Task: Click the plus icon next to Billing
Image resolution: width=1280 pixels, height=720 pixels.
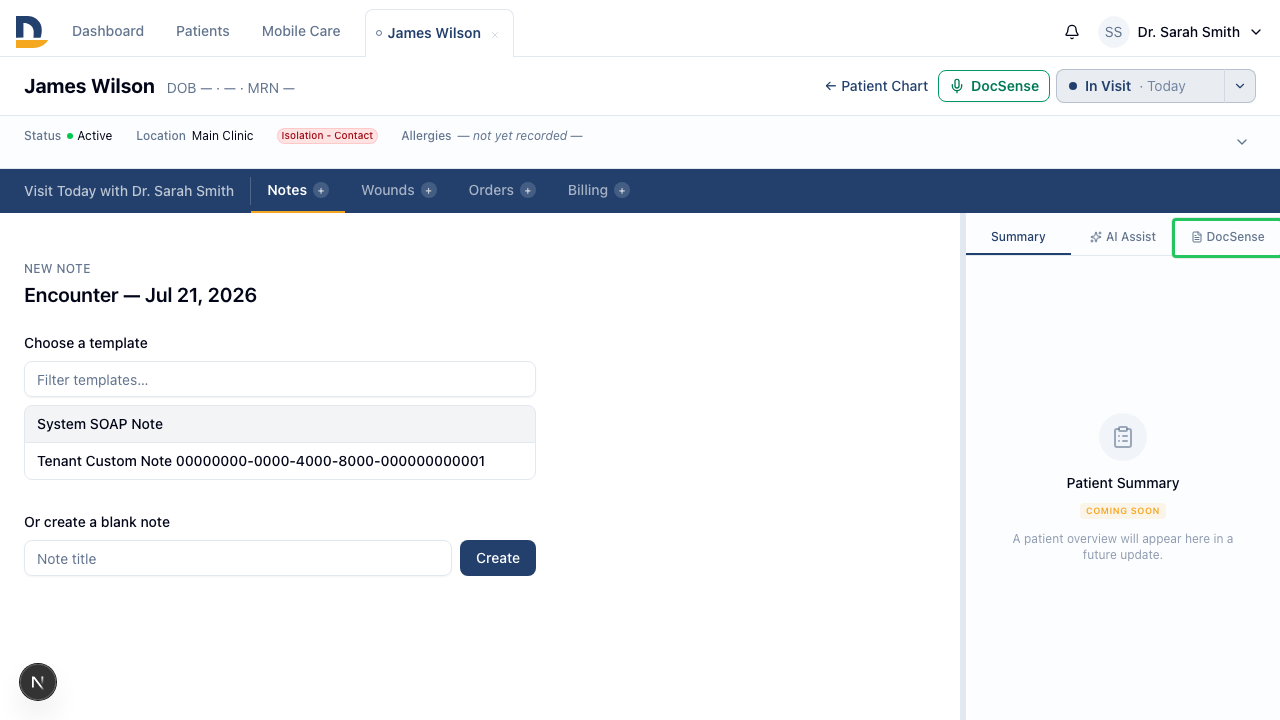Action: pyautogui.click(x=622, y=190)
